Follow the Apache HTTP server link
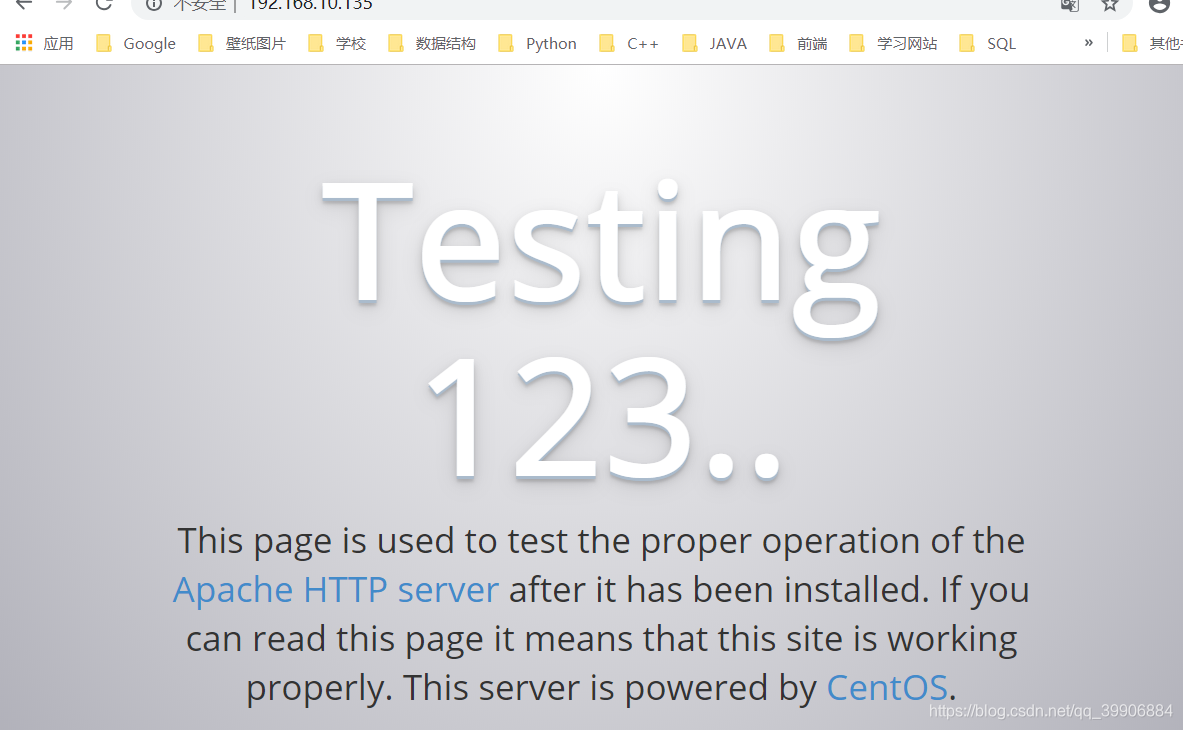This screenshot has width=1183, height=730. [x=336, y=590]
